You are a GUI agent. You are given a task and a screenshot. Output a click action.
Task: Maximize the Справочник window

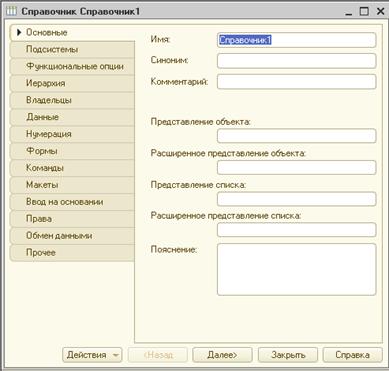(364, 11)
